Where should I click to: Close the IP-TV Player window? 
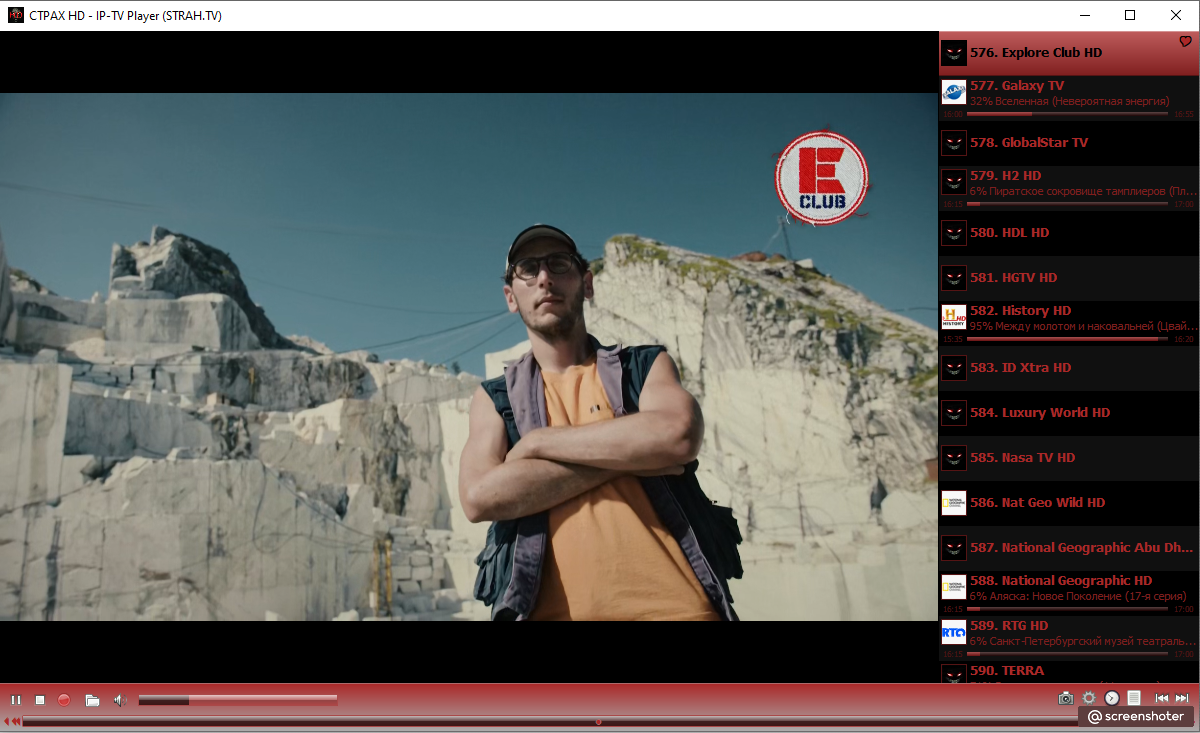[x=1176, y=15]
